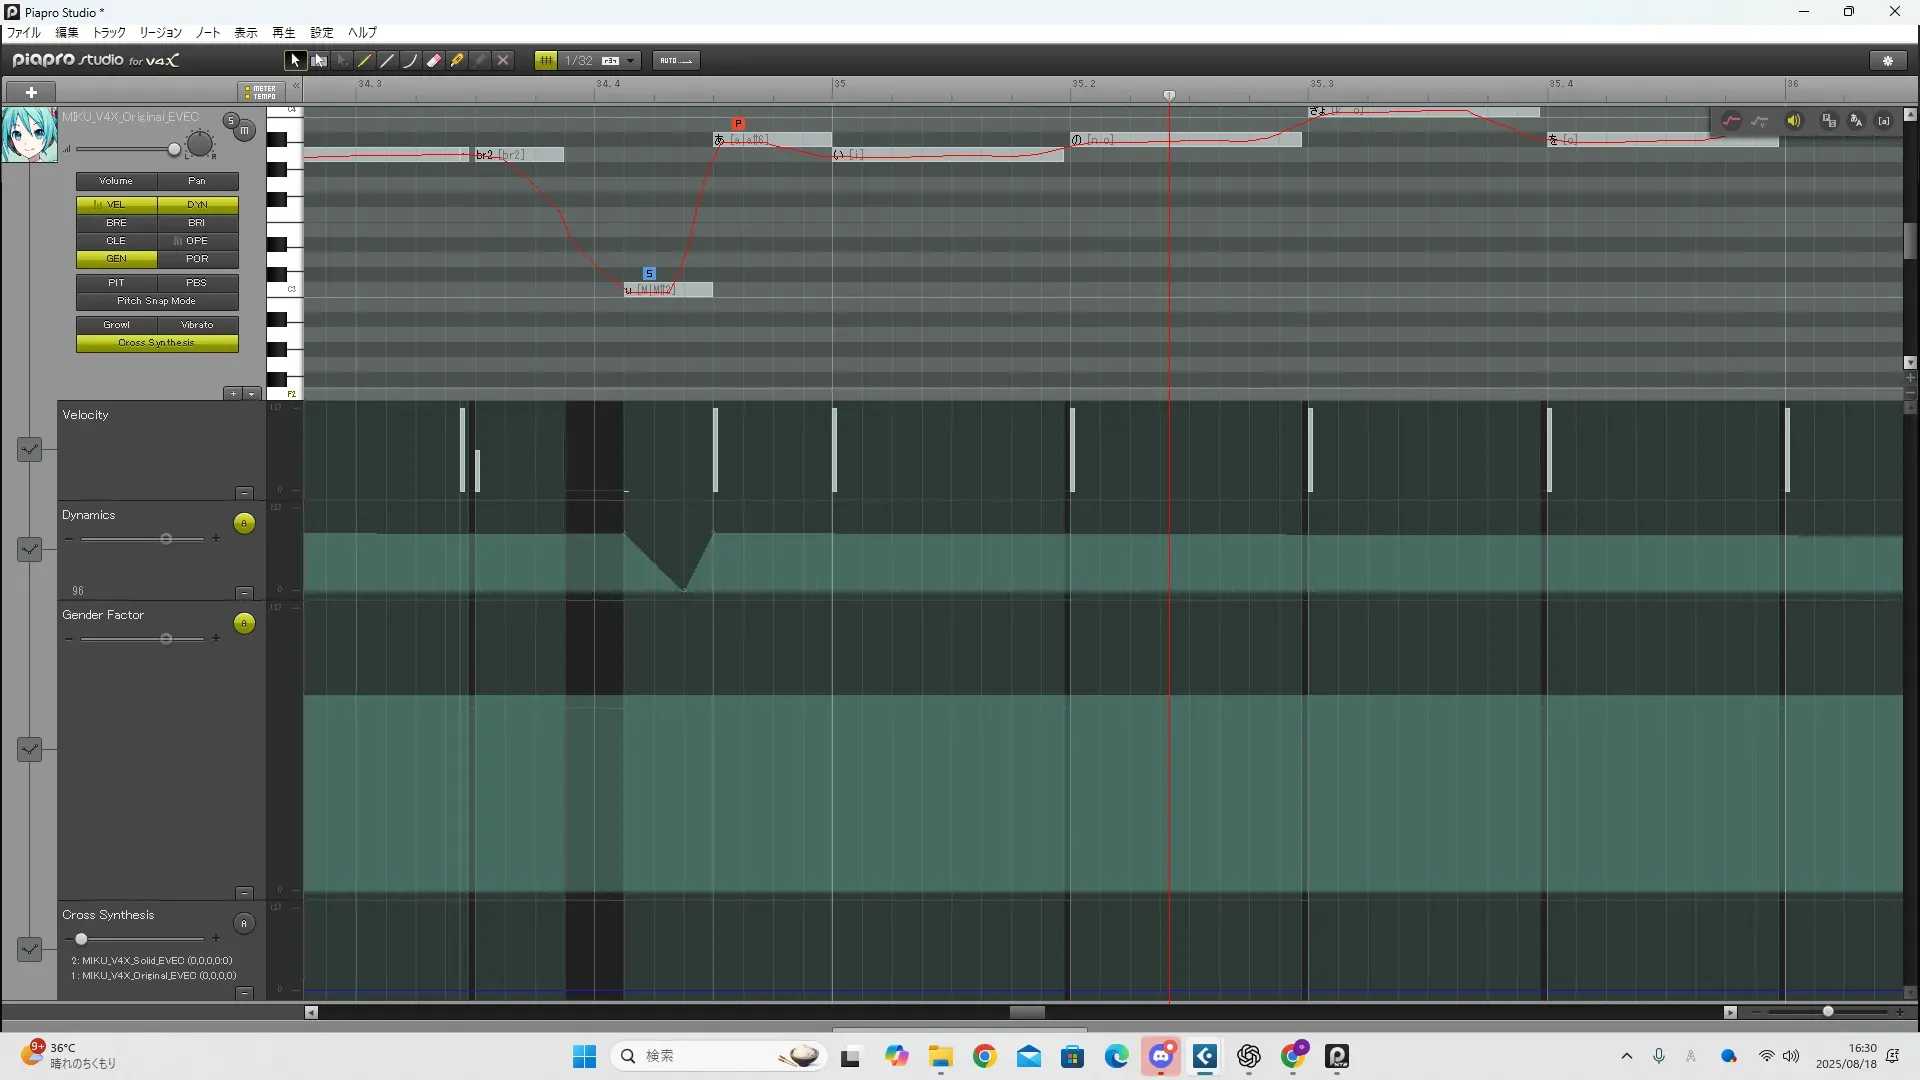Select the arrow pointer tool

click(294, 61)
